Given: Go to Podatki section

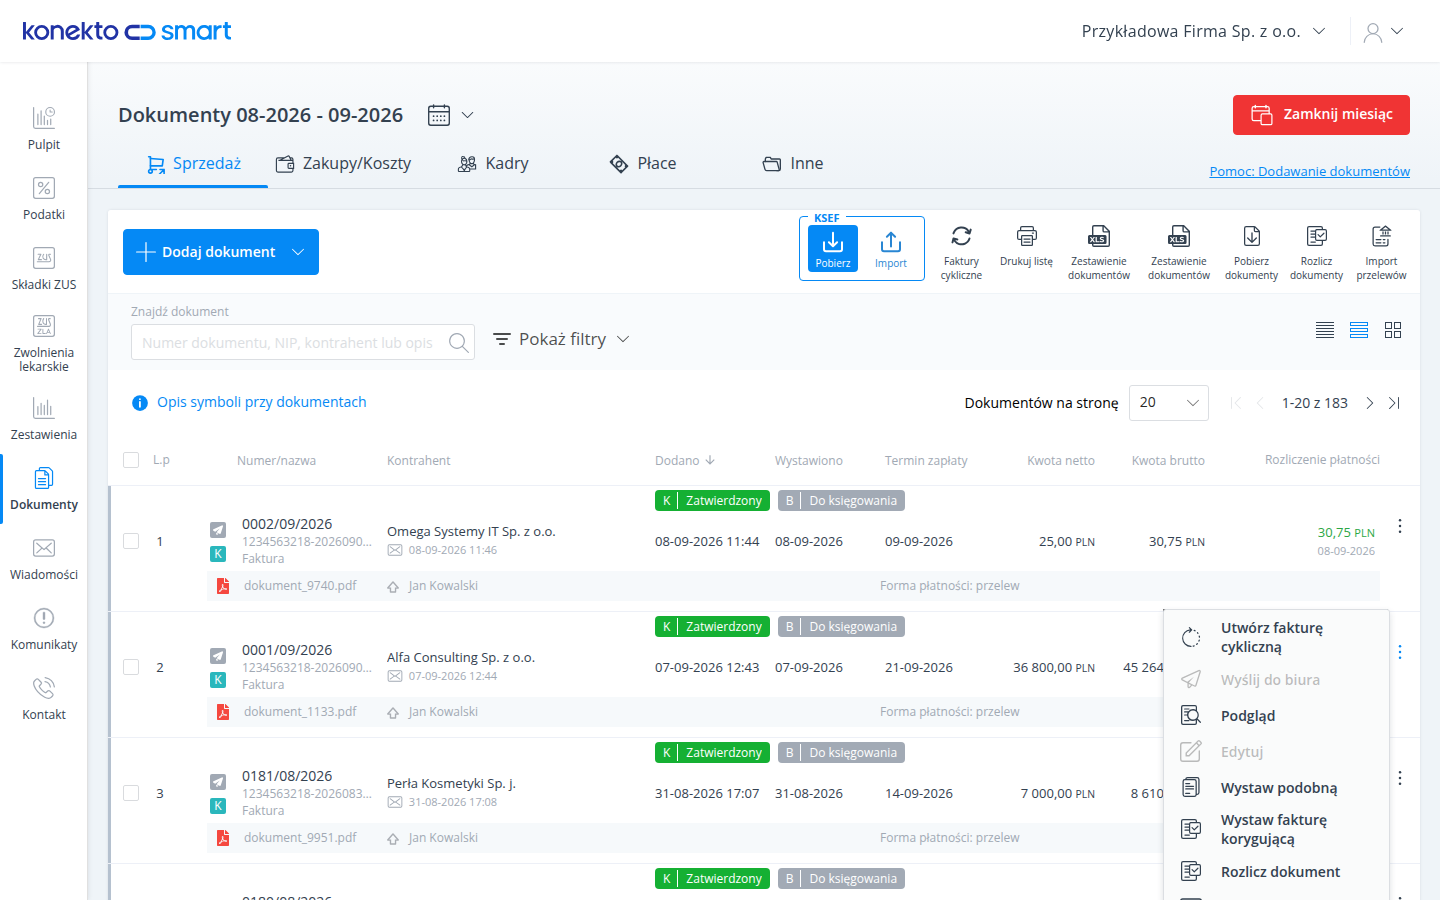Looking at the screenshot, I should pyautogui.click(x=44, y=198).
